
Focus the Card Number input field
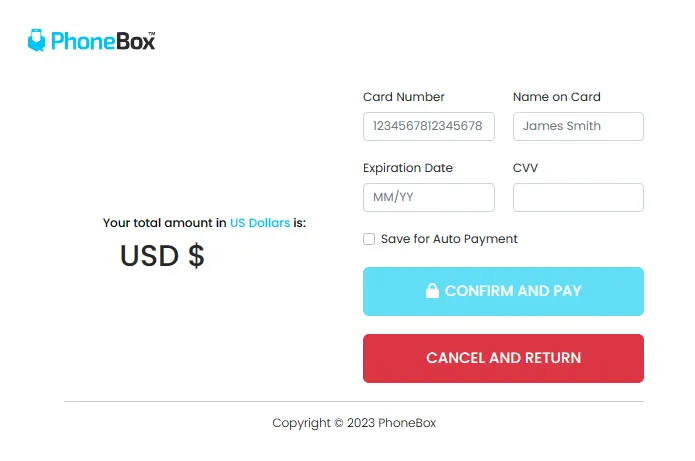pyautogui.click(x=428, y=127)
